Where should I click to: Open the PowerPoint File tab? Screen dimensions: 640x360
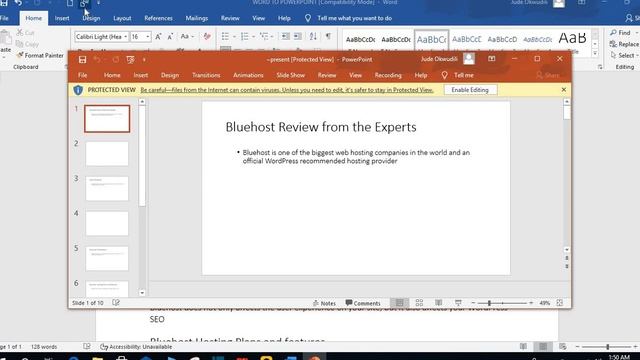tap(82, 75)
